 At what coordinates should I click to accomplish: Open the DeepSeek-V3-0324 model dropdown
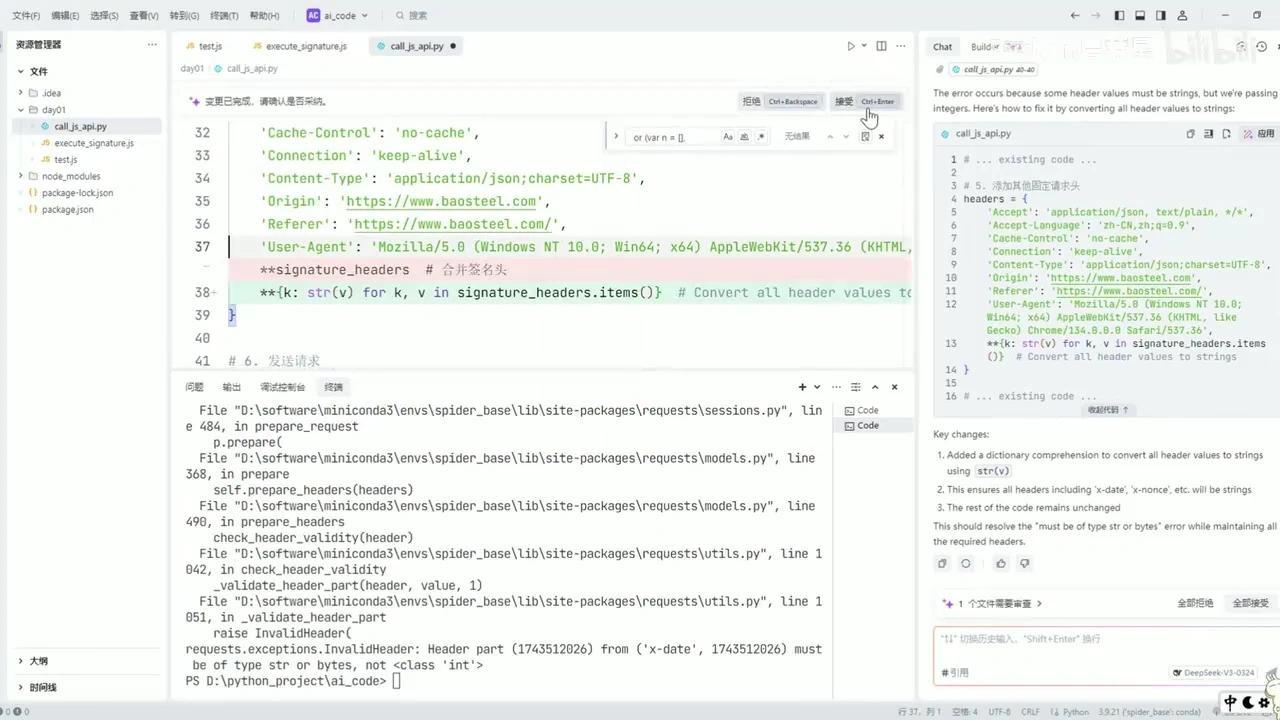pos(1213,672)
